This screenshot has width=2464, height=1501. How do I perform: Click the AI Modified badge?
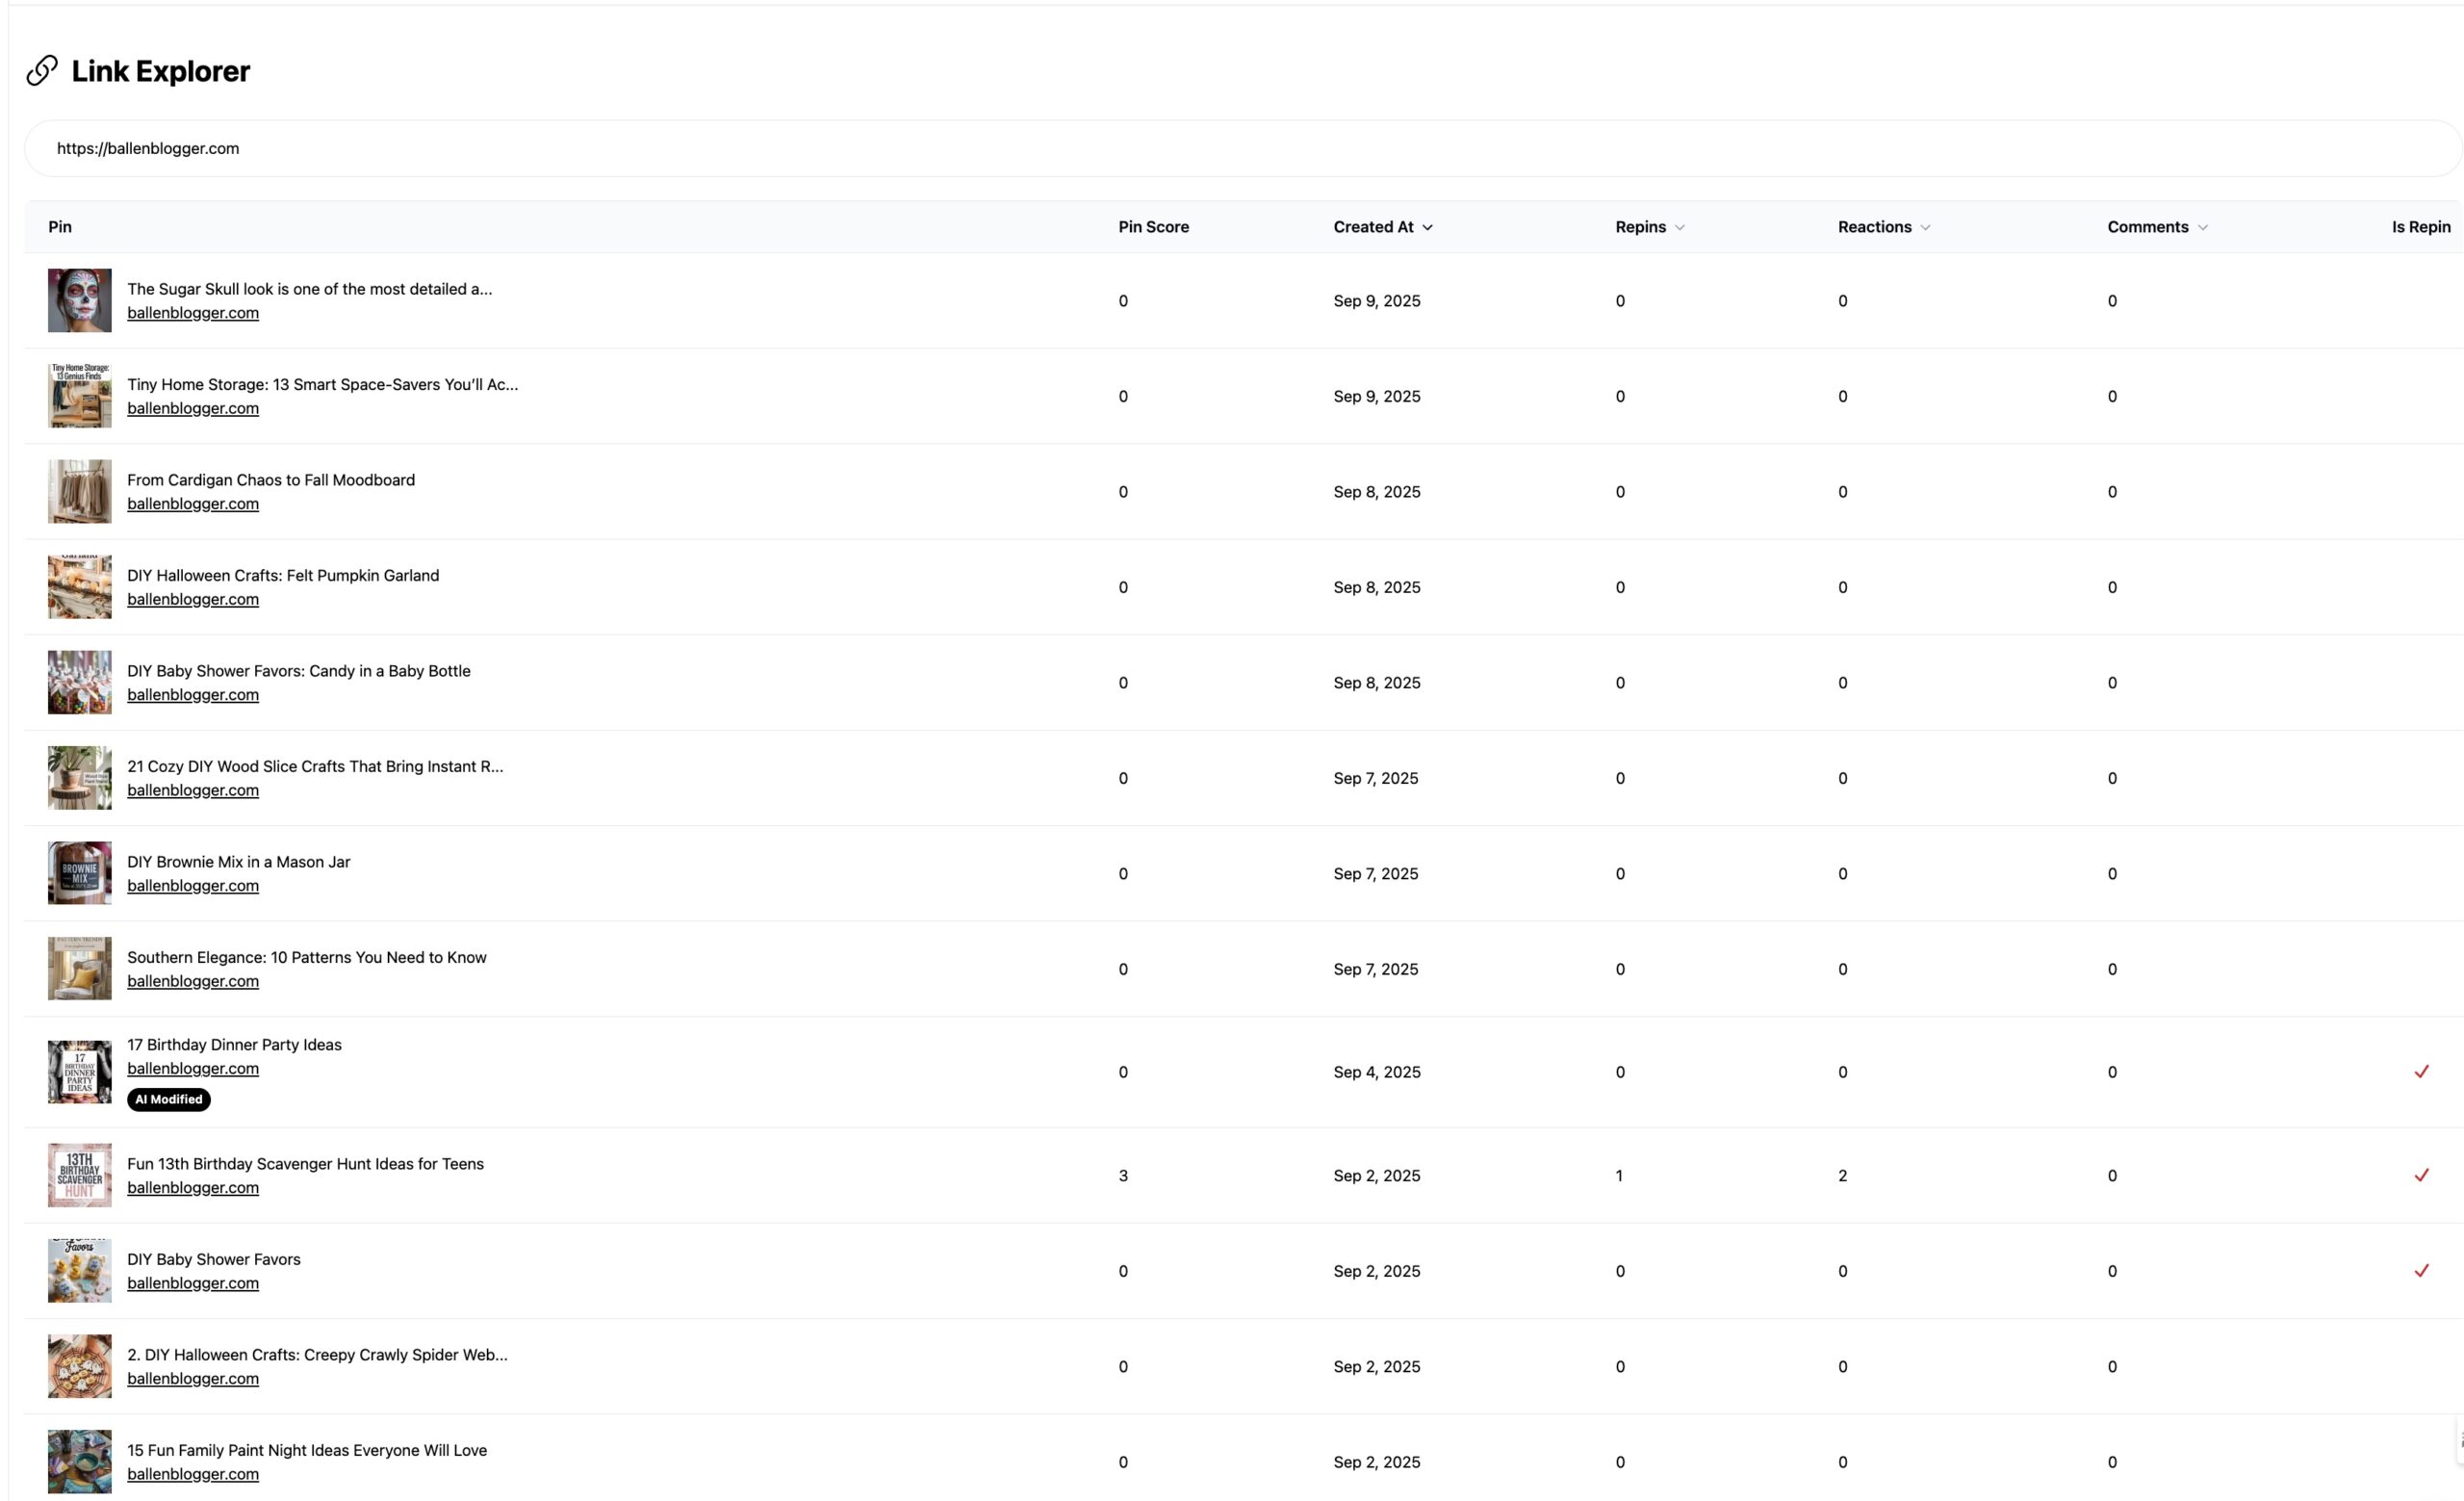coord(169,1099)
